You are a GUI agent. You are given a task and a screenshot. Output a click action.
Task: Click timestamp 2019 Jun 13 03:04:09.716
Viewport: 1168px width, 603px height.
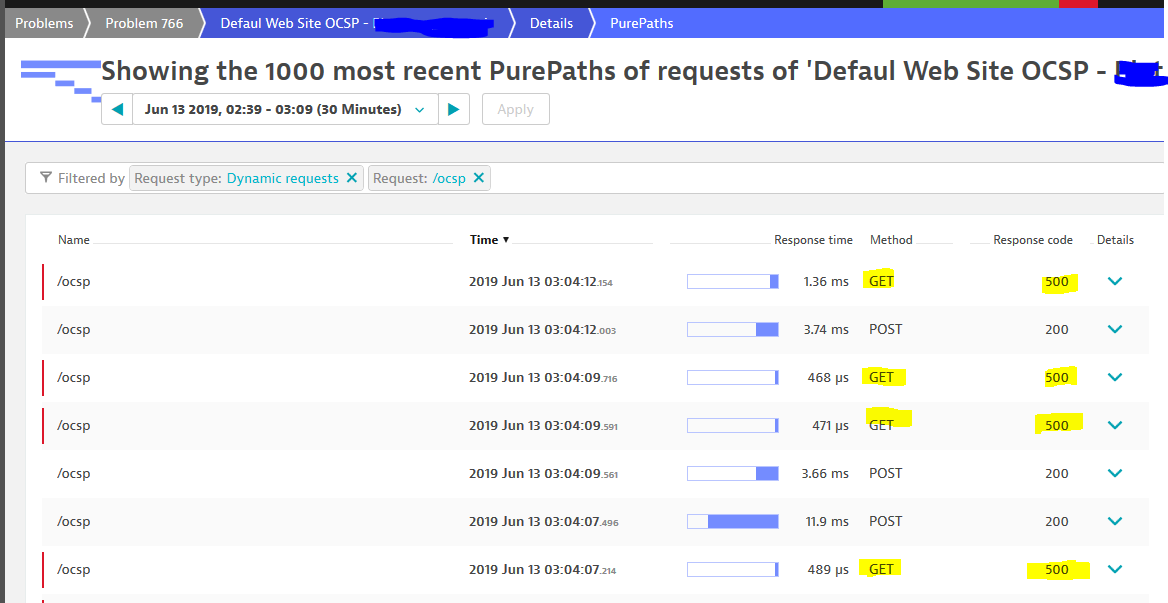pyautogui.click(x=543, y=377)
